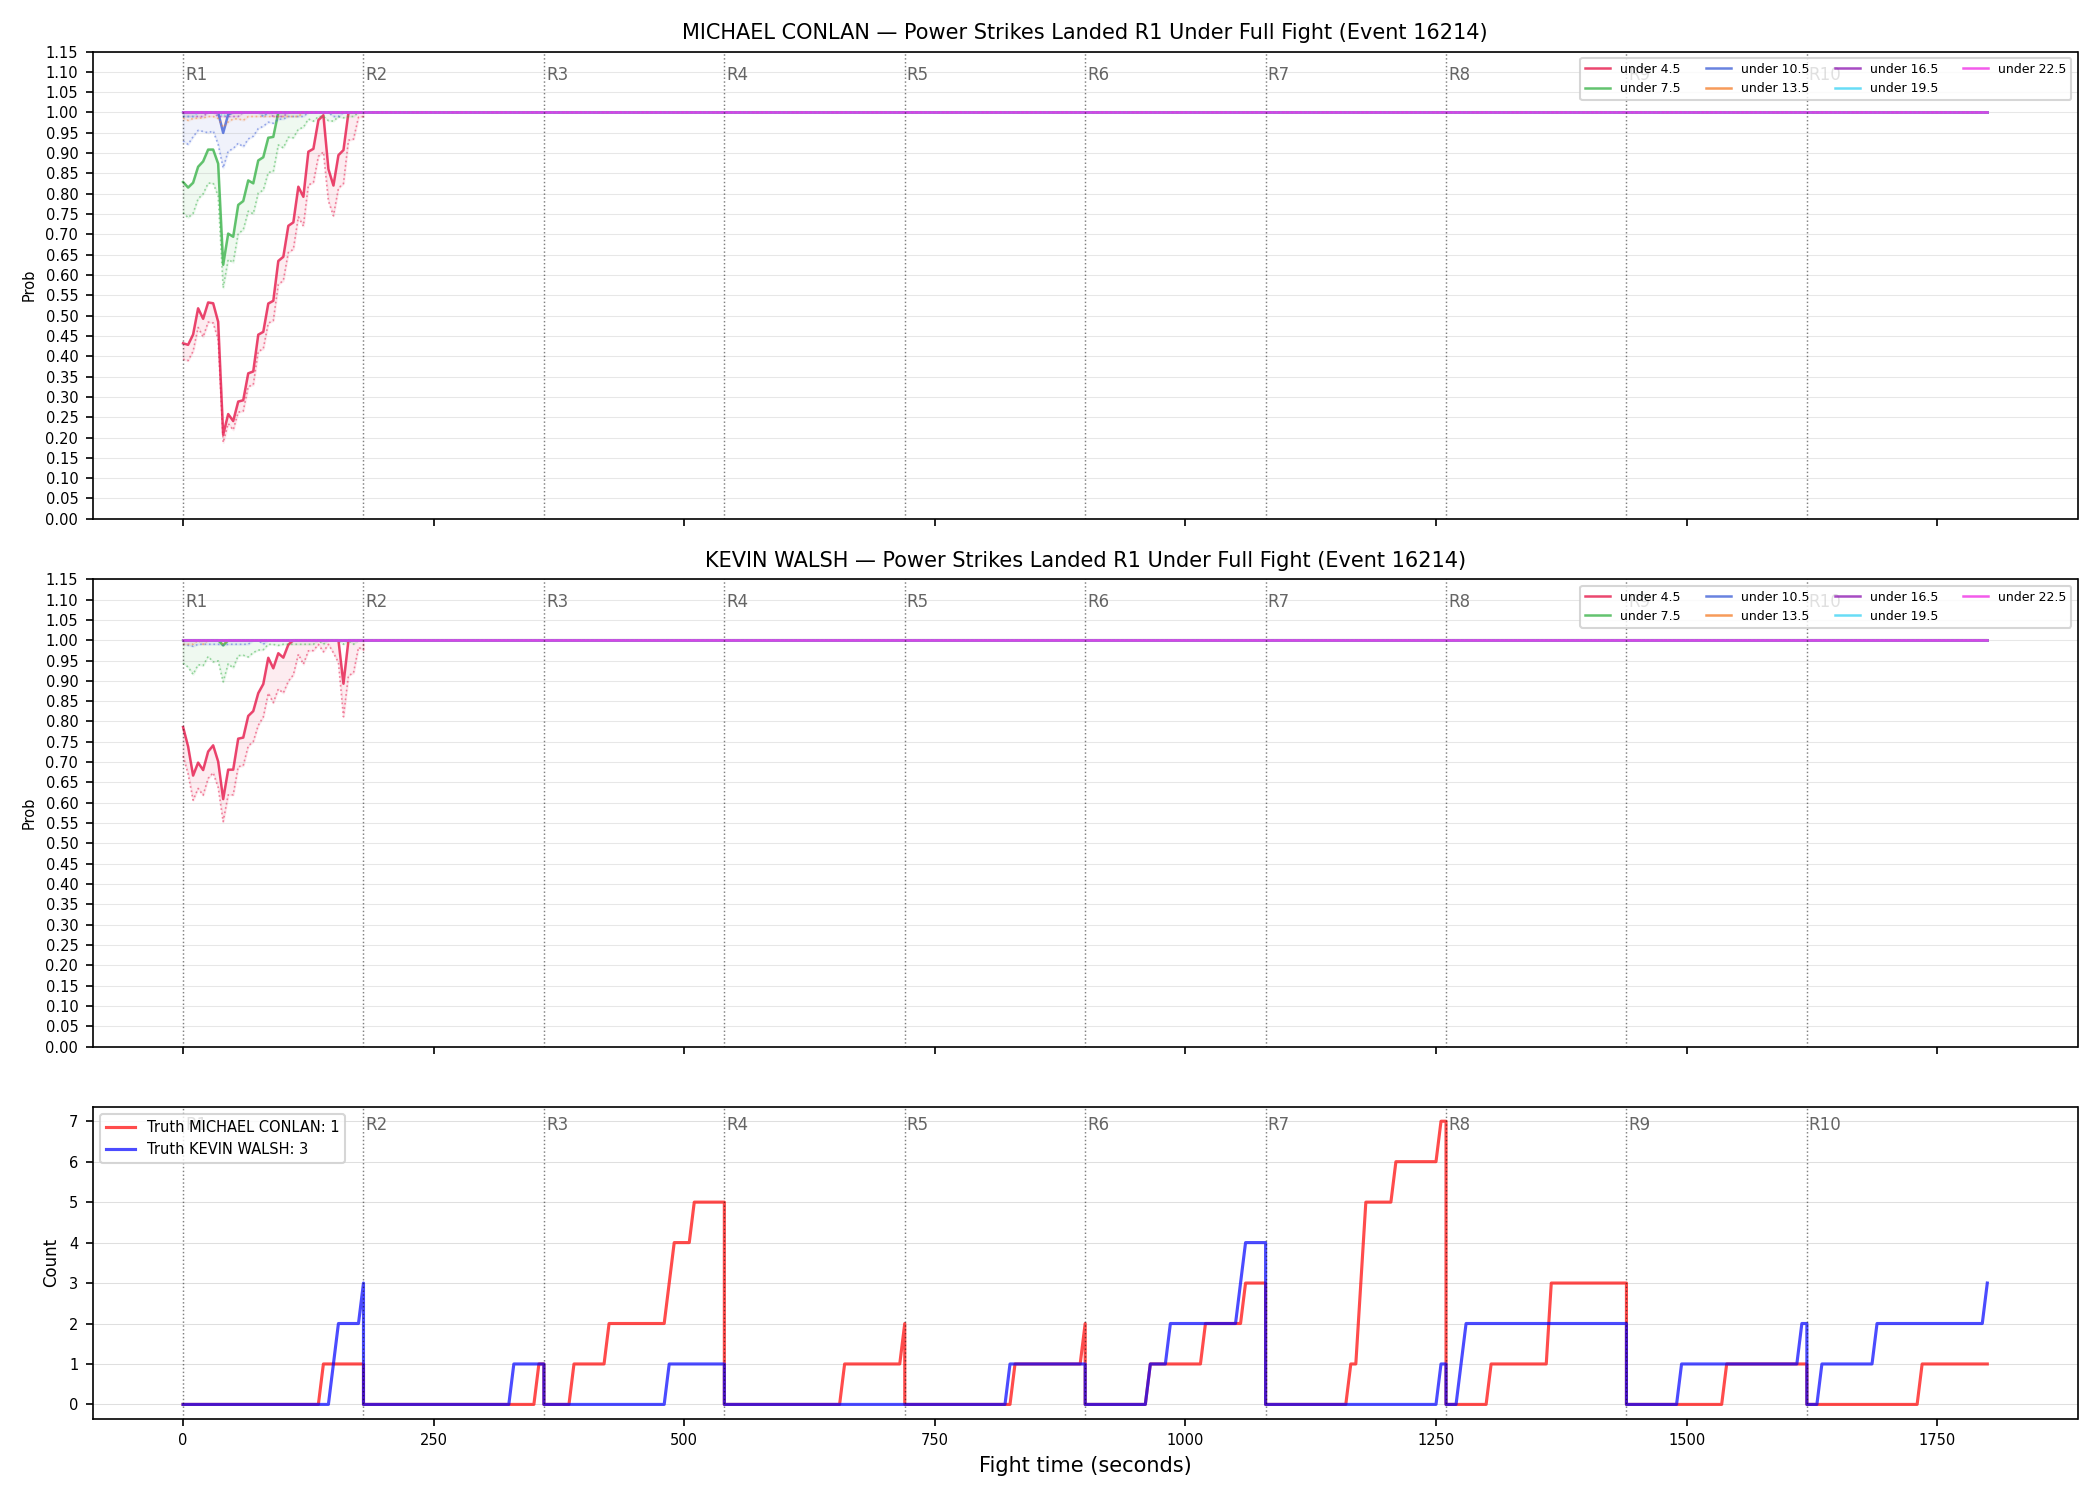Select 'Prob' axis label on Kevin Walsh chart
This screenshot has width=2100, height=1500.
click(29, 814)
